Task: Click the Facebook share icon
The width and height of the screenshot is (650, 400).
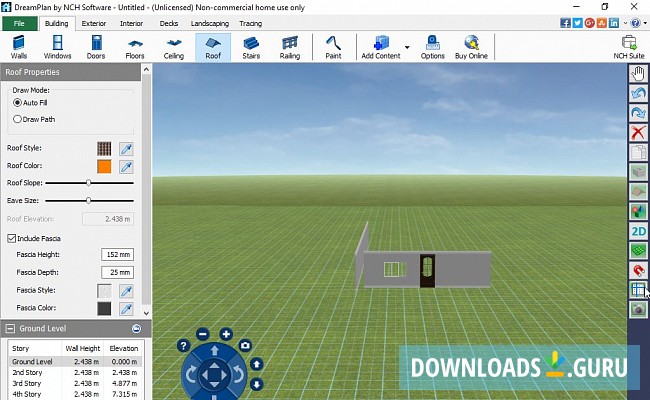Action: [x=565, y=23]
